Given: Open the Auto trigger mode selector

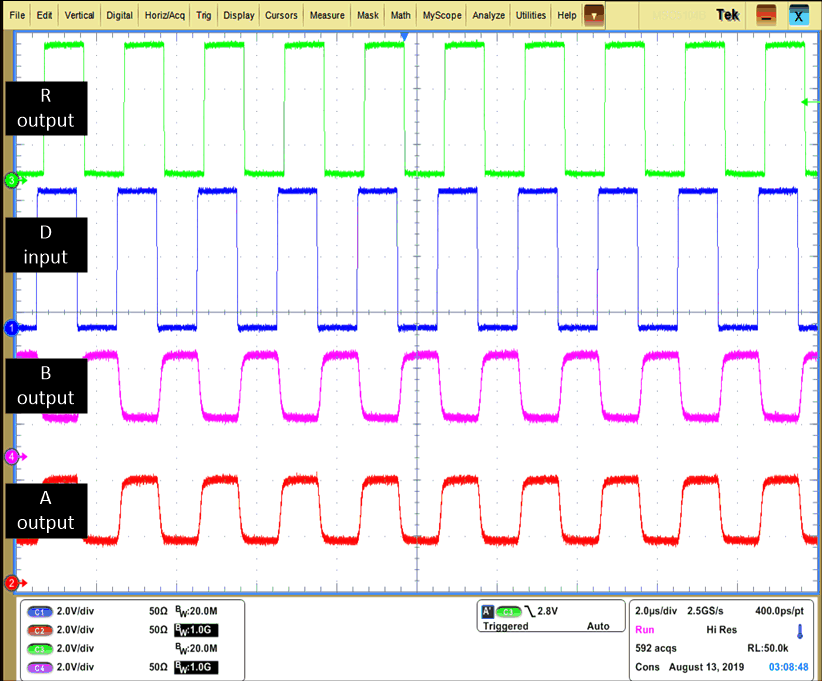Looking at the screenshot, I should point(601,626).
